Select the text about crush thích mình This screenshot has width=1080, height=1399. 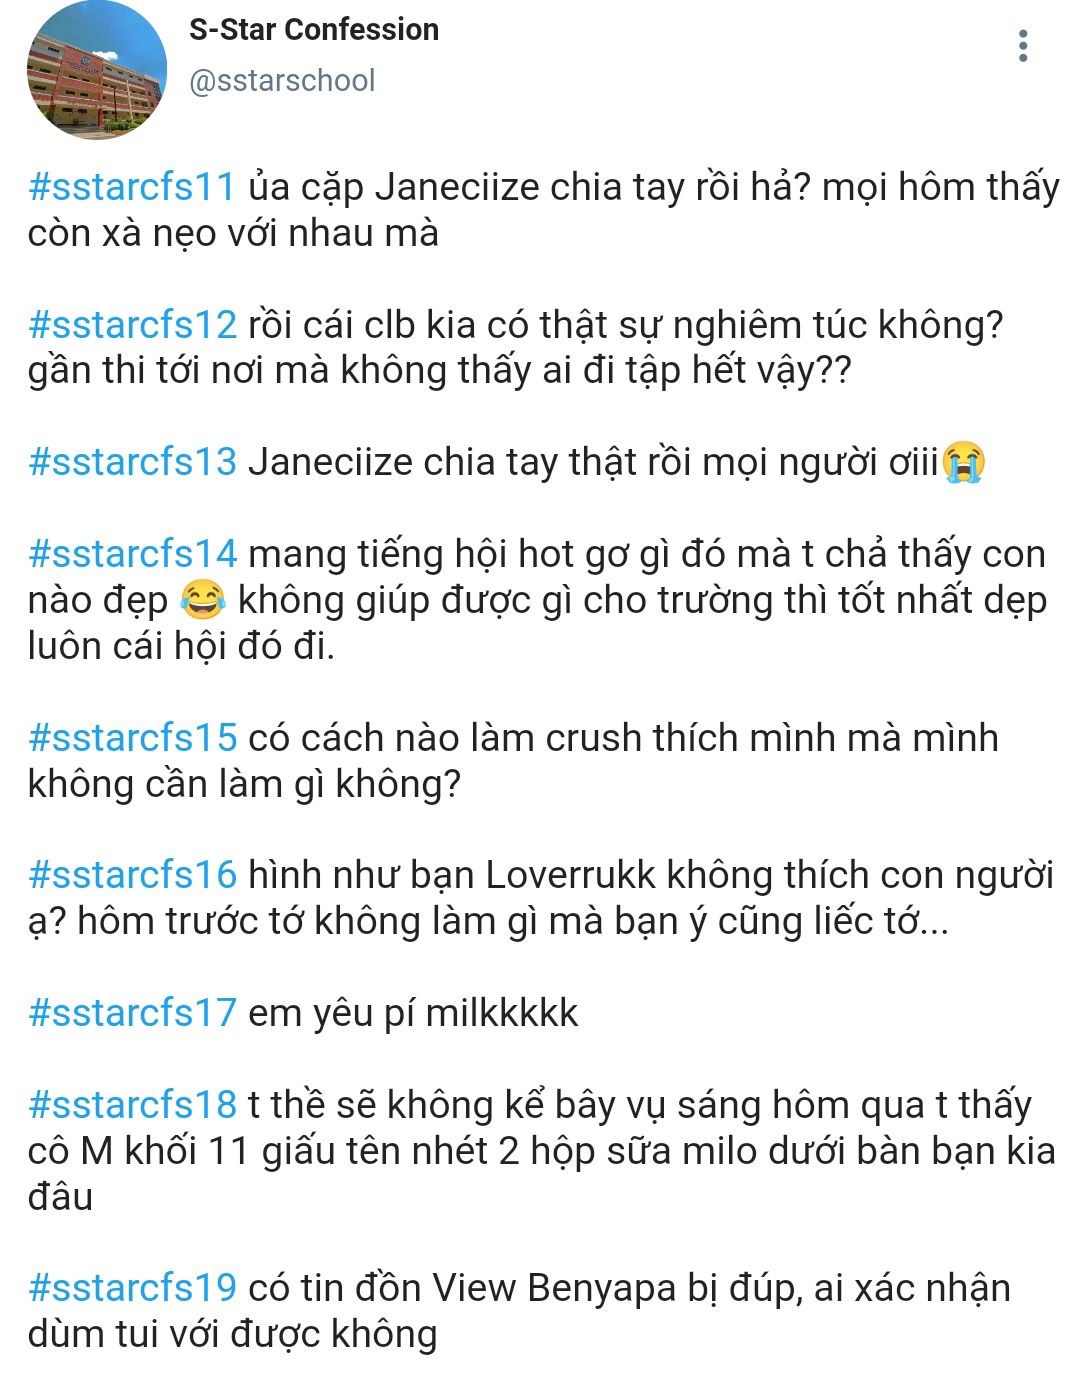513,761
